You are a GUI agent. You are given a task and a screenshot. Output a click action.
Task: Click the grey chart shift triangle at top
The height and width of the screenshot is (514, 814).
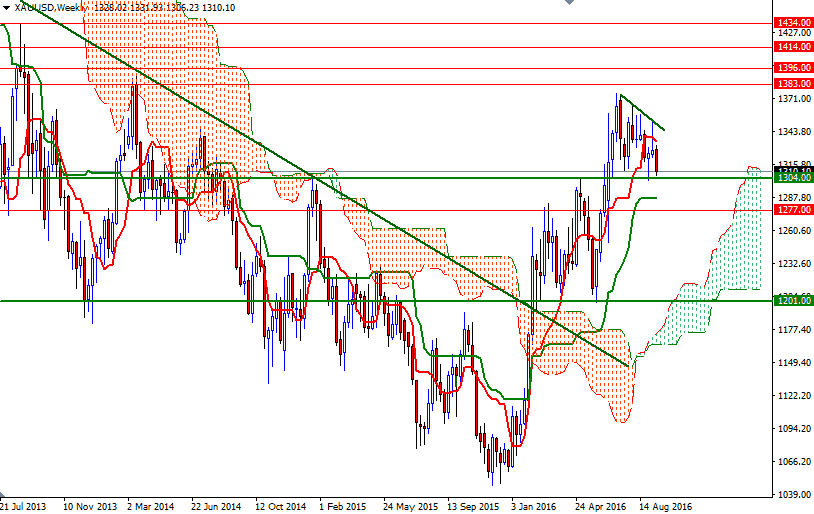point(569,2)
